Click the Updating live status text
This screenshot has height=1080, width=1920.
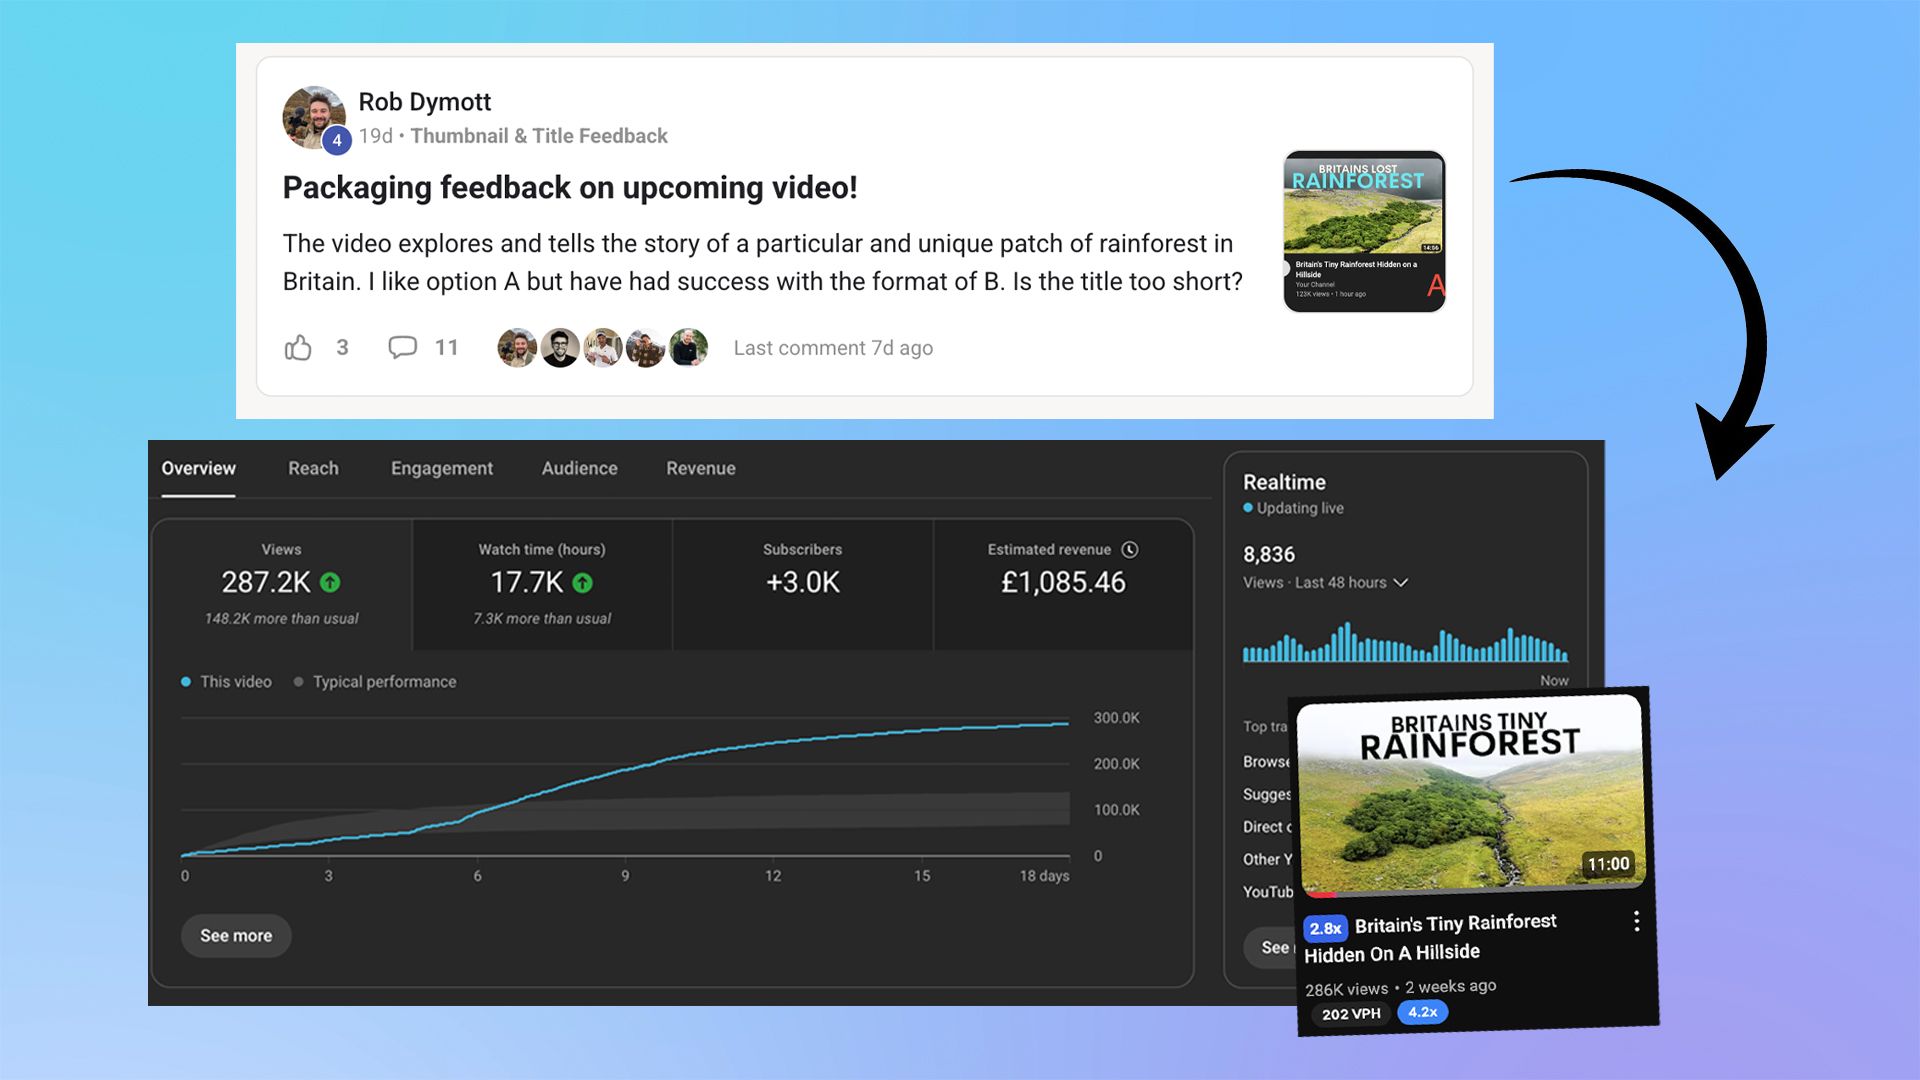pos(1300,508)
